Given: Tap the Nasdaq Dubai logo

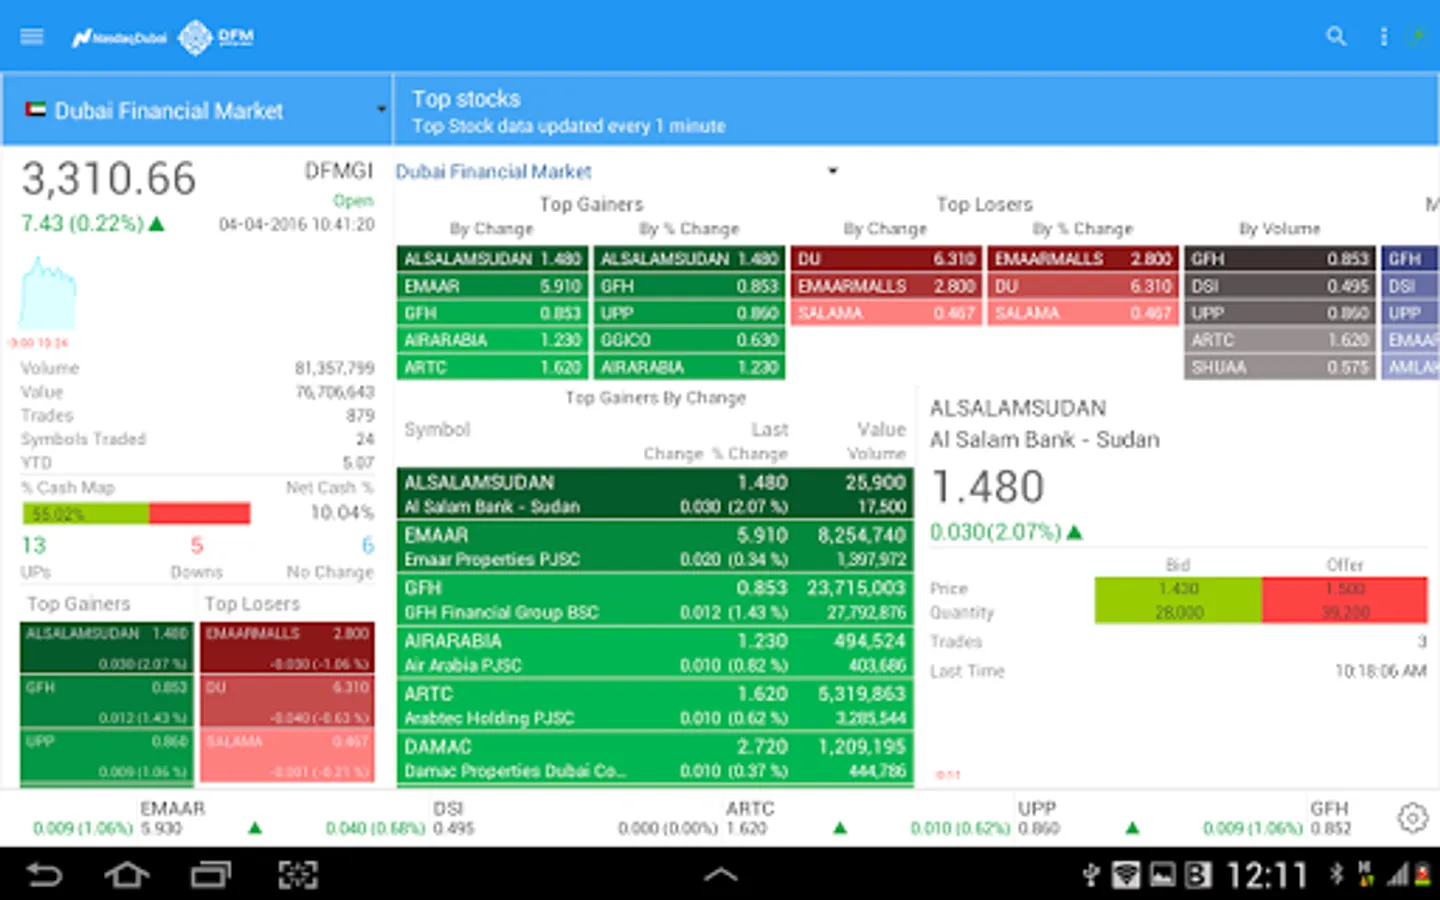Looking at the screenshot, I should click(x=119, y=38).
